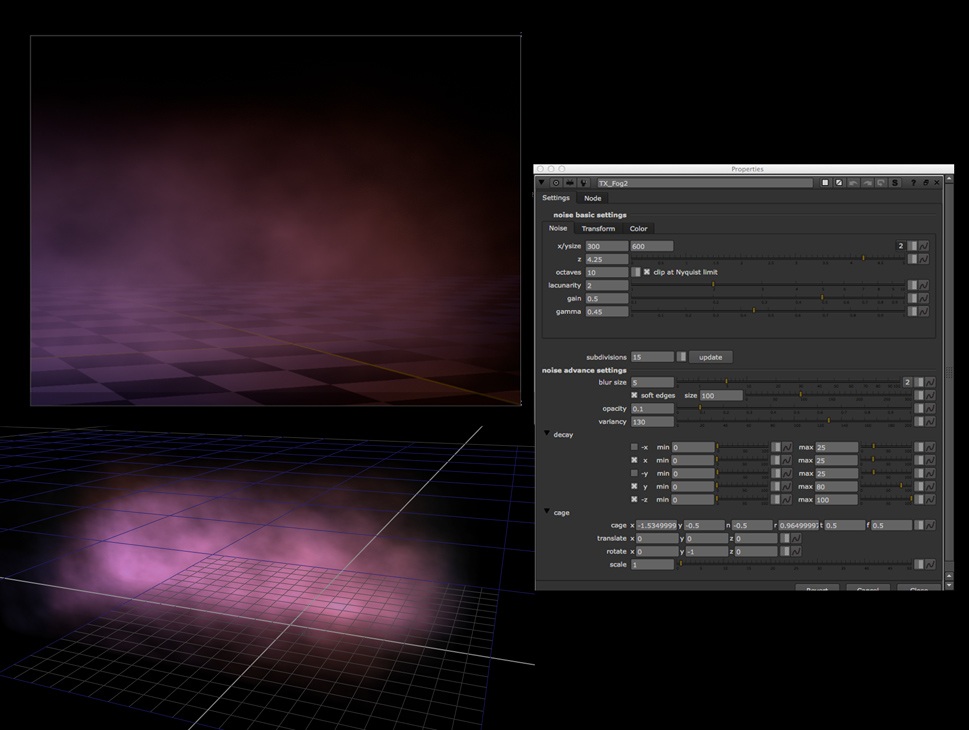Open node help with the question mark icon

(912, 183)
